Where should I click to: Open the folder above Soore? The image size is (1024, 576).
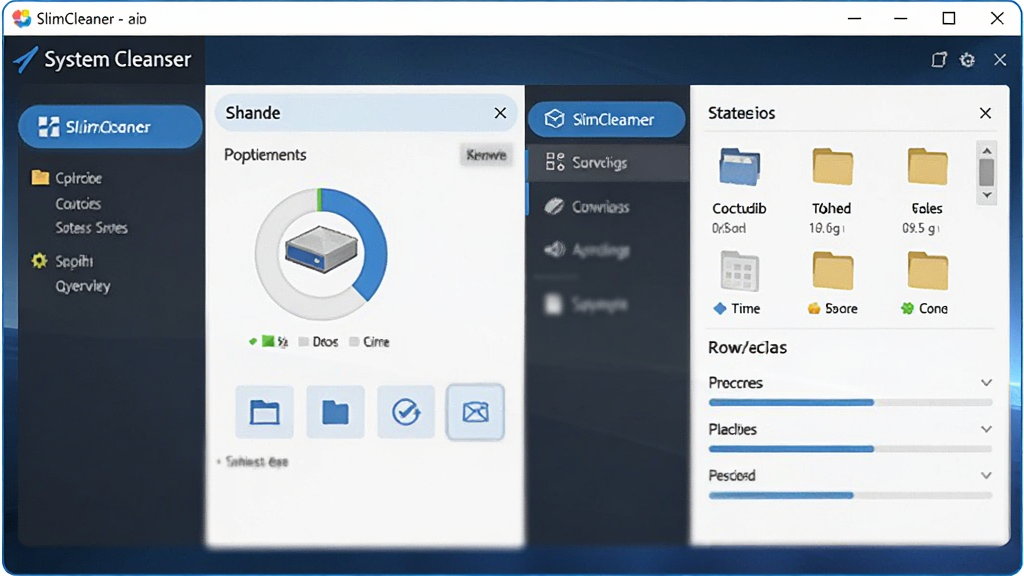tap(833, 271)
